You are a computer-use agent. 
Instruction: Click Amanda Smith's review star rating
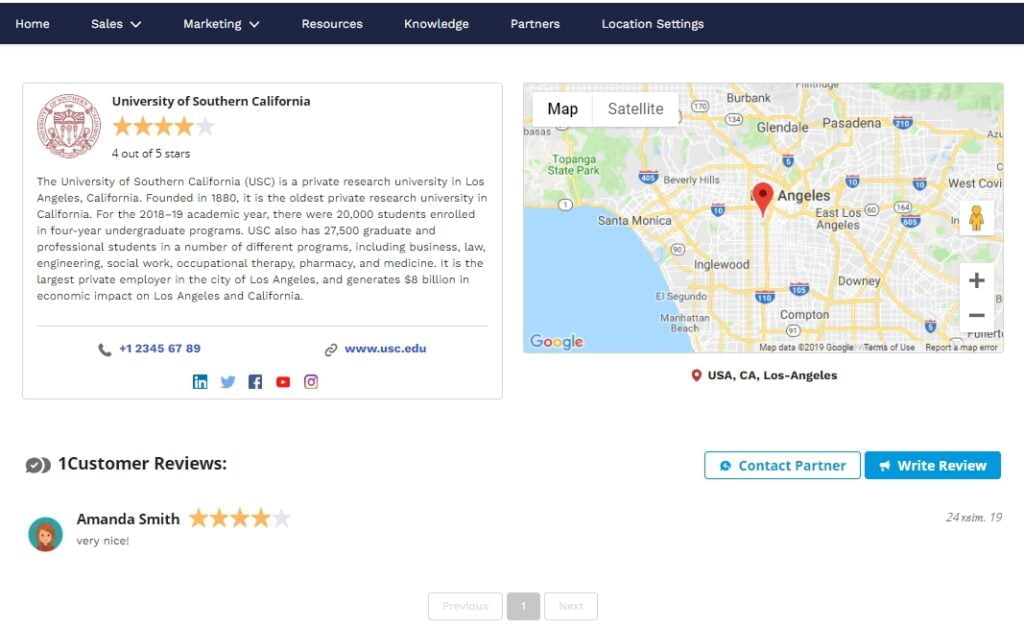tap(240, 518)
